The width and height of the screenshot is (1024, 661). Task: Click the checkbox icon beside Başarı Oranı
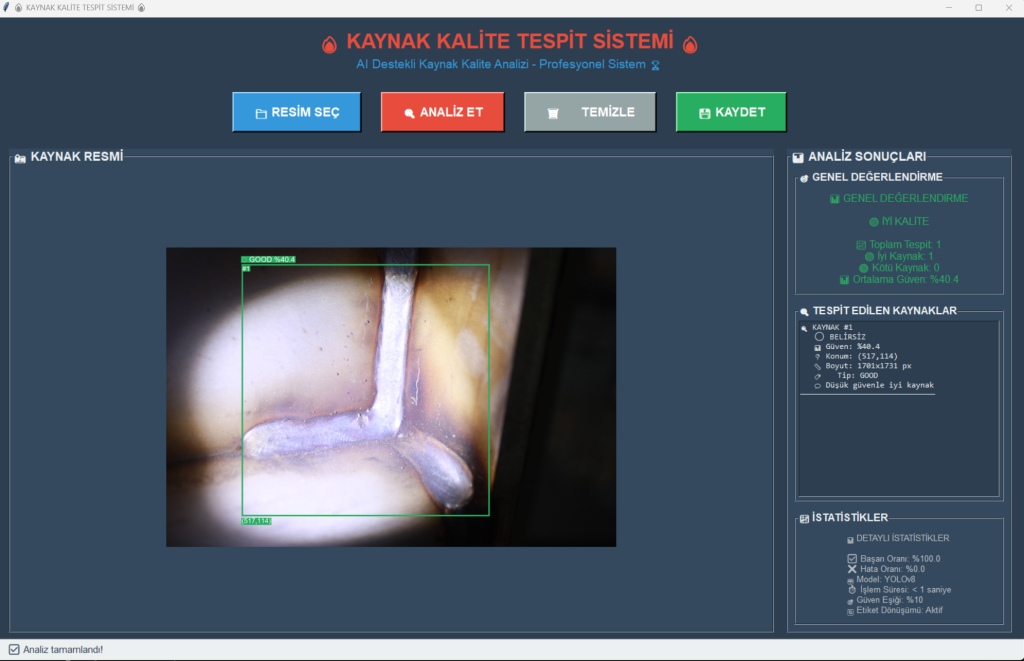pos(852,559)
